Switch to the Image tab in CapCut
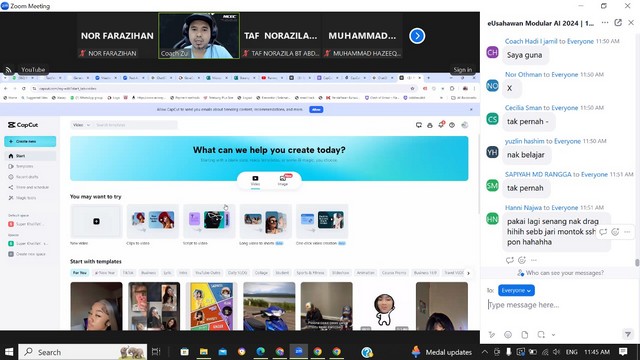 pyautogui.click(x=283, y=180)
